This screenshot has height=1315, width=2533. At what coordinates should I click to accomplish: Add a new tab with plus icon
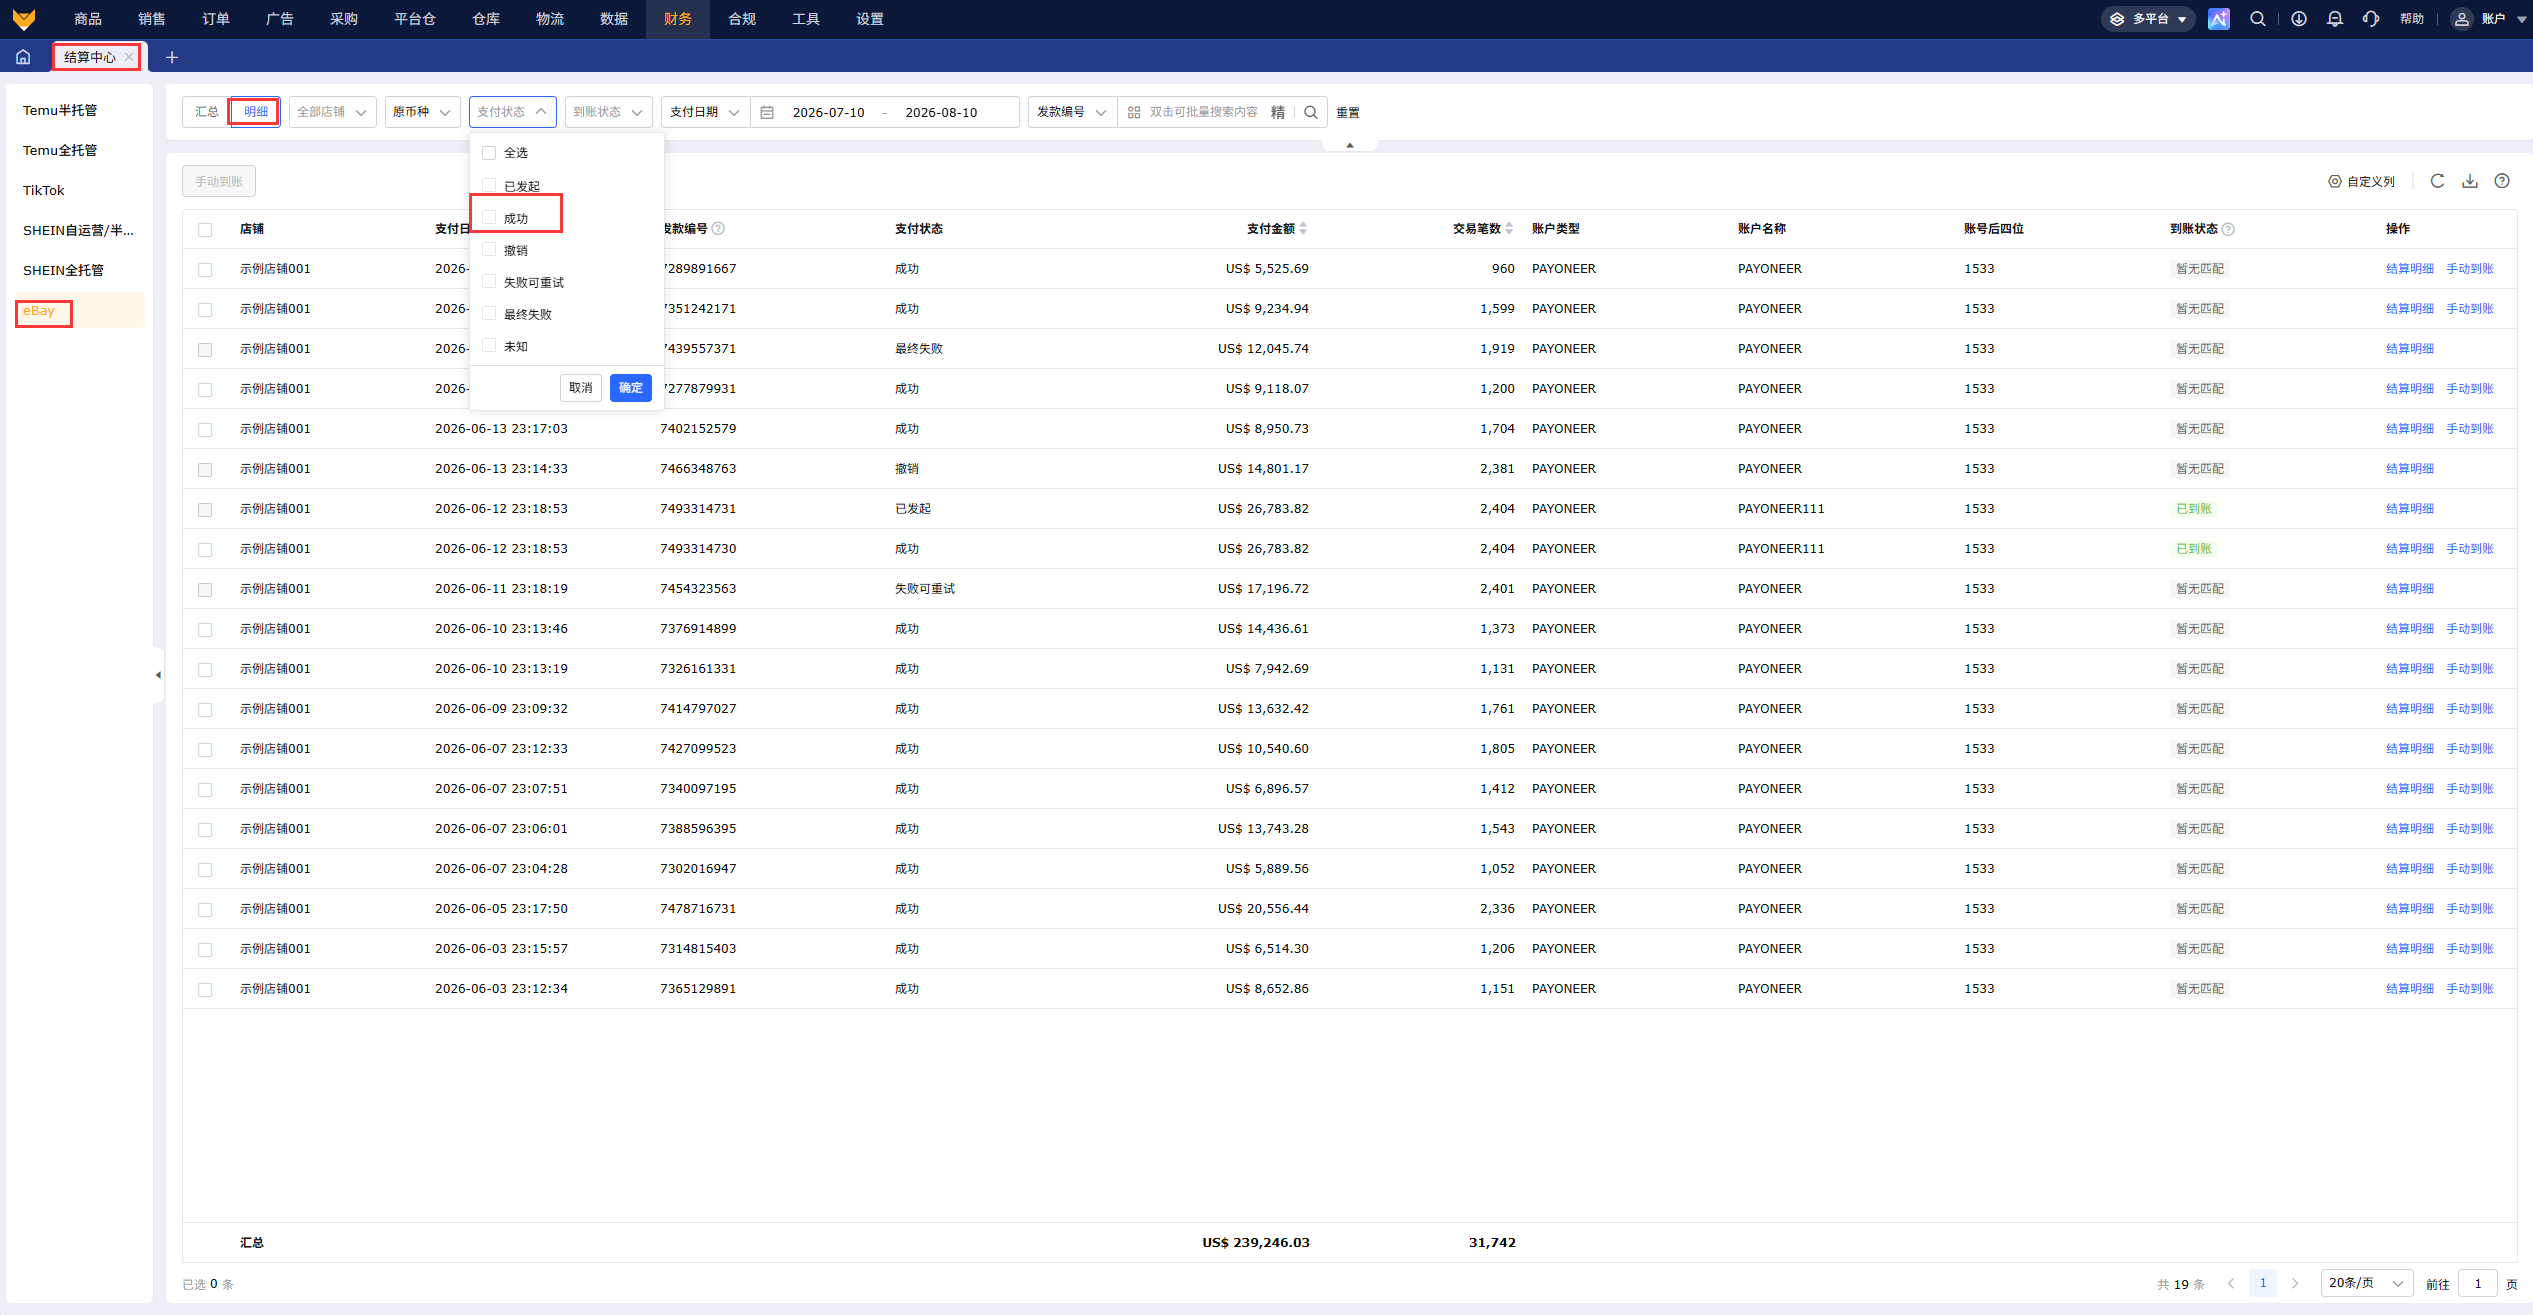coord(172,57)
